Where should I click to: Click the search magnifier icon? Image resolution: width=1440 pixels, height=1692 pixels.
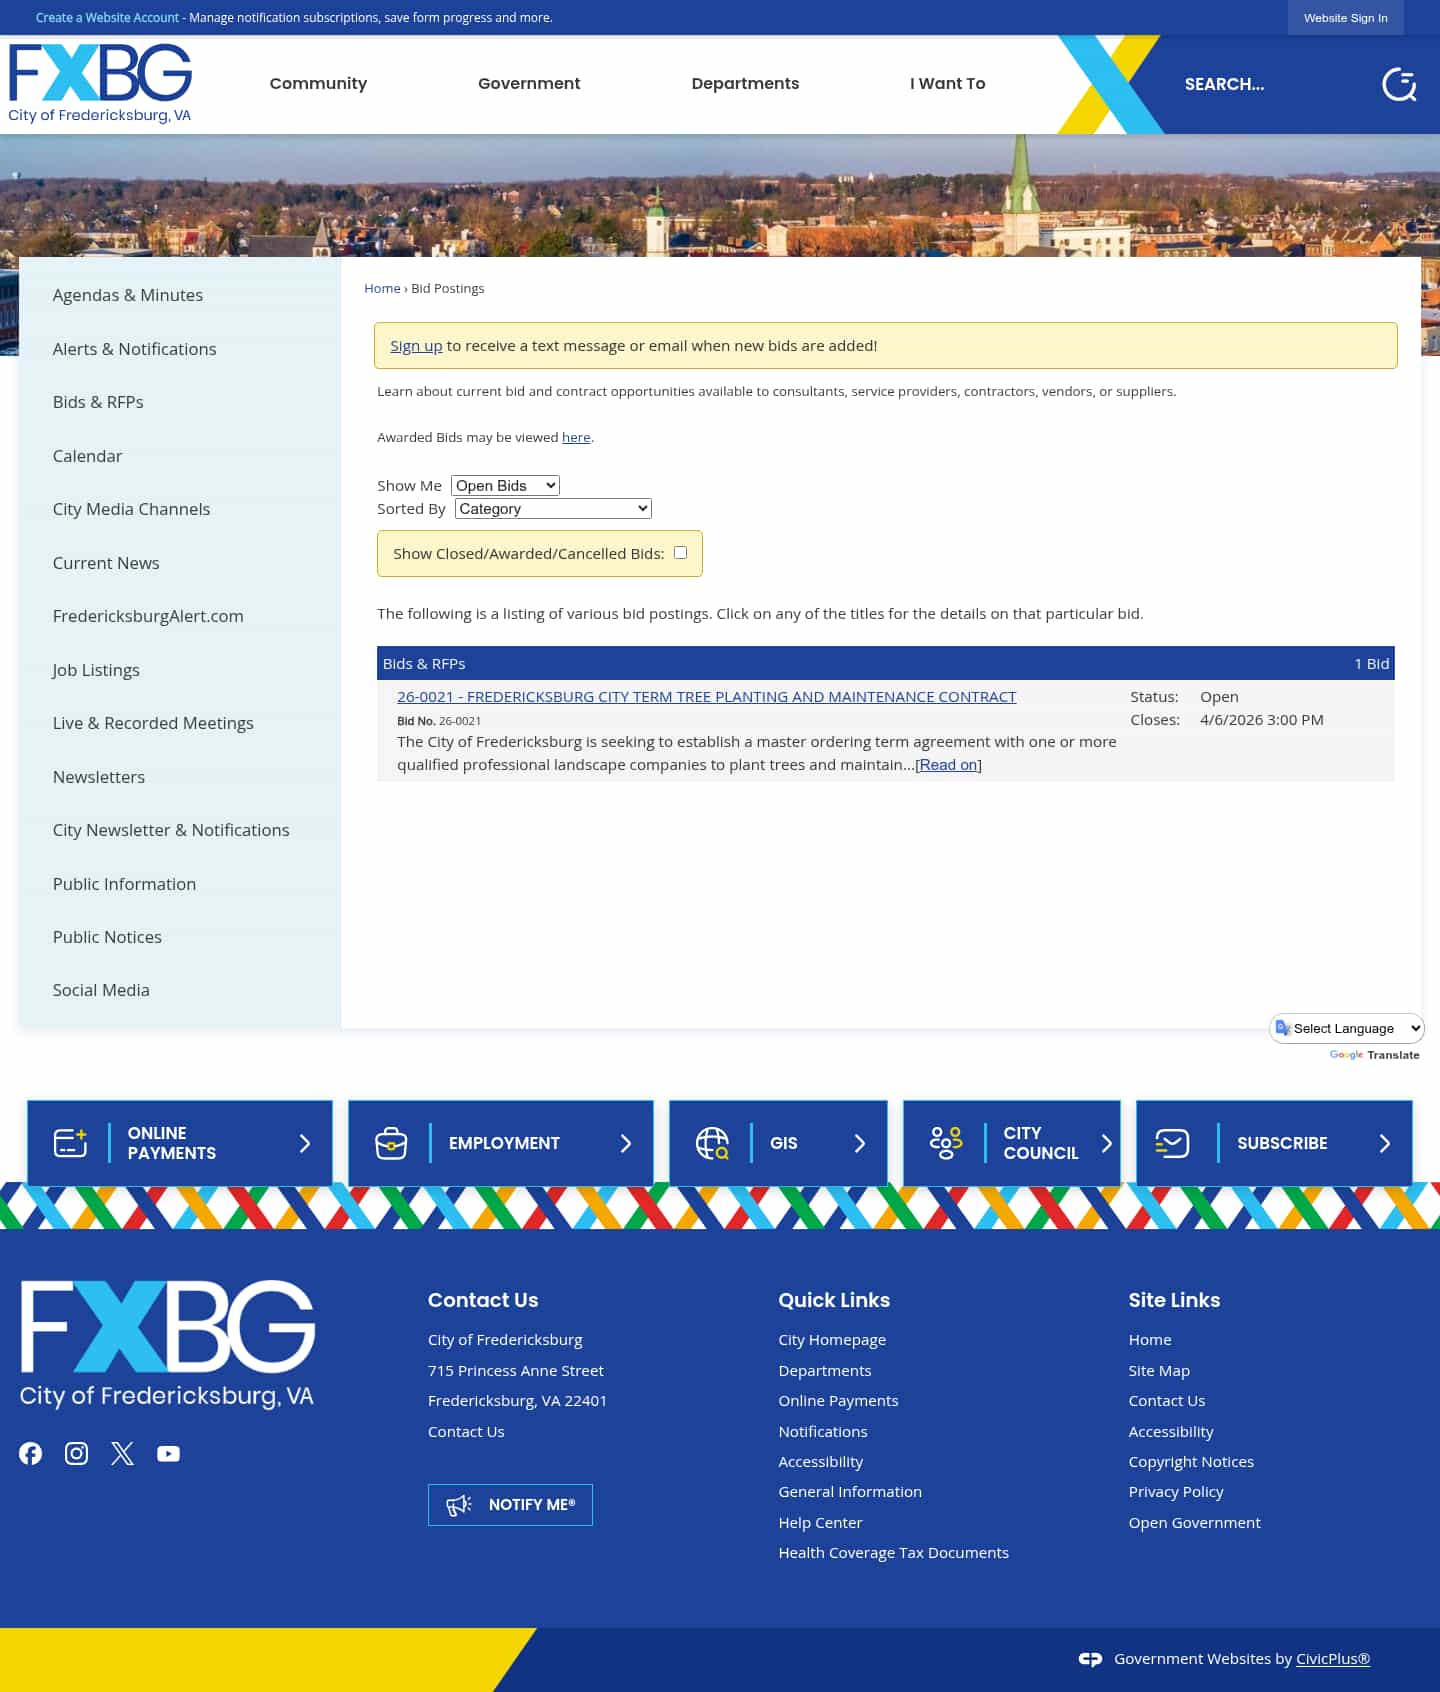1399,85
